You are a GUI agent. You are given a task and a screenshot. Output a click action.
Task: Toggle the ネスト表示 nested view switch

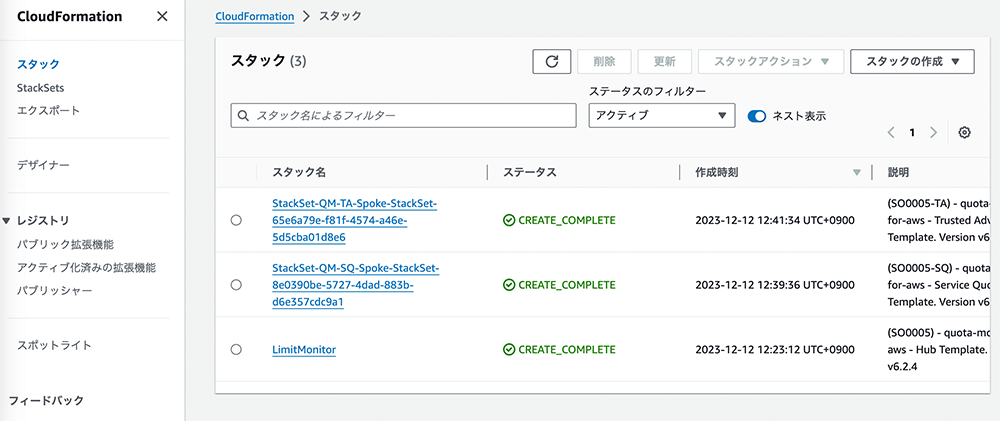tap(756, 116)
